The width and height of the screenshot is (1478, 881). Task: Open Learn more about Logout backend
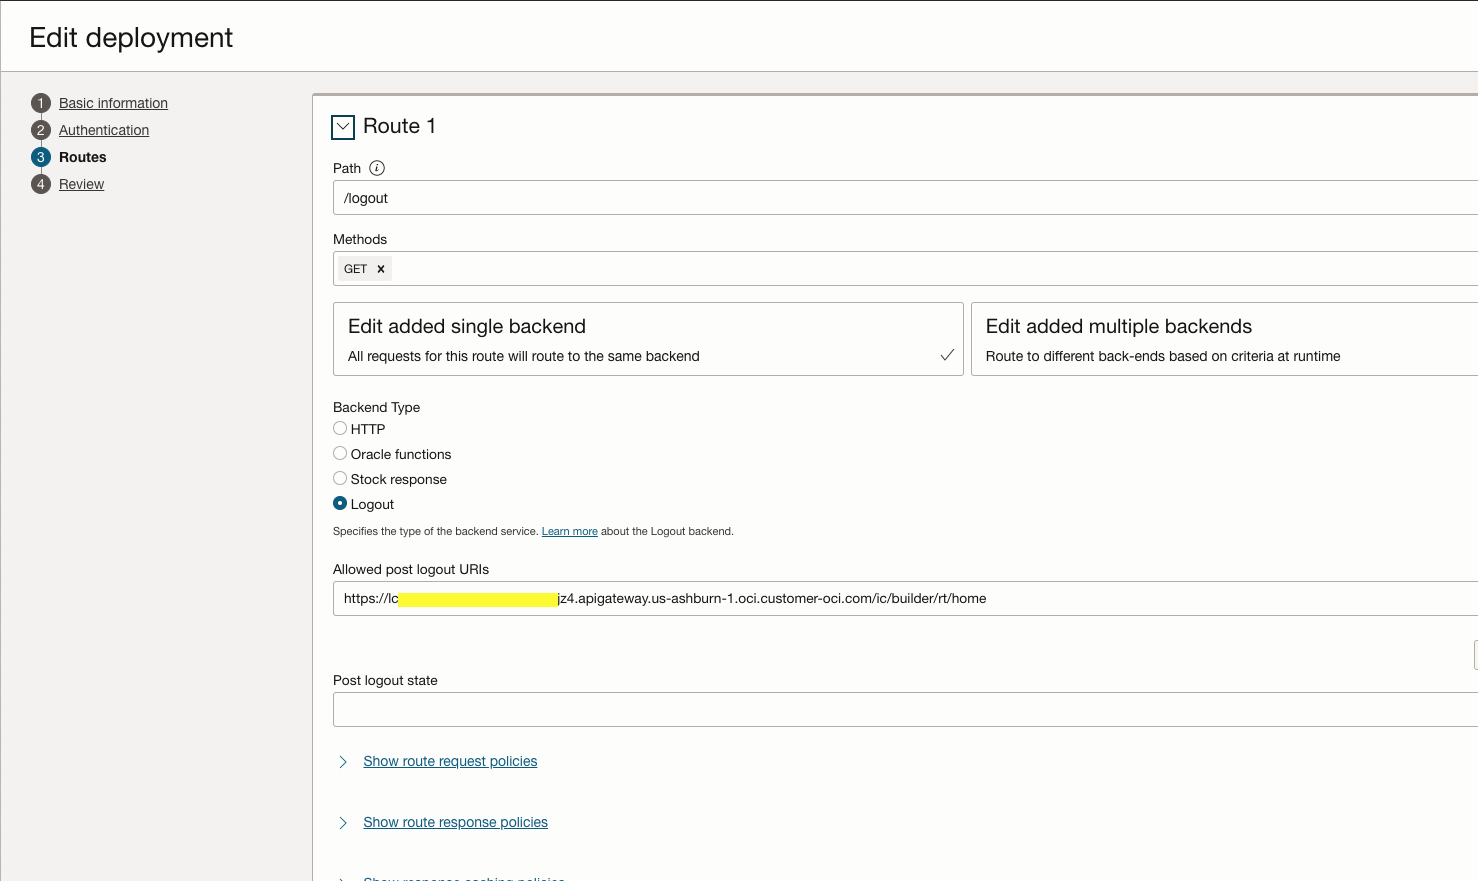point(569,532)
